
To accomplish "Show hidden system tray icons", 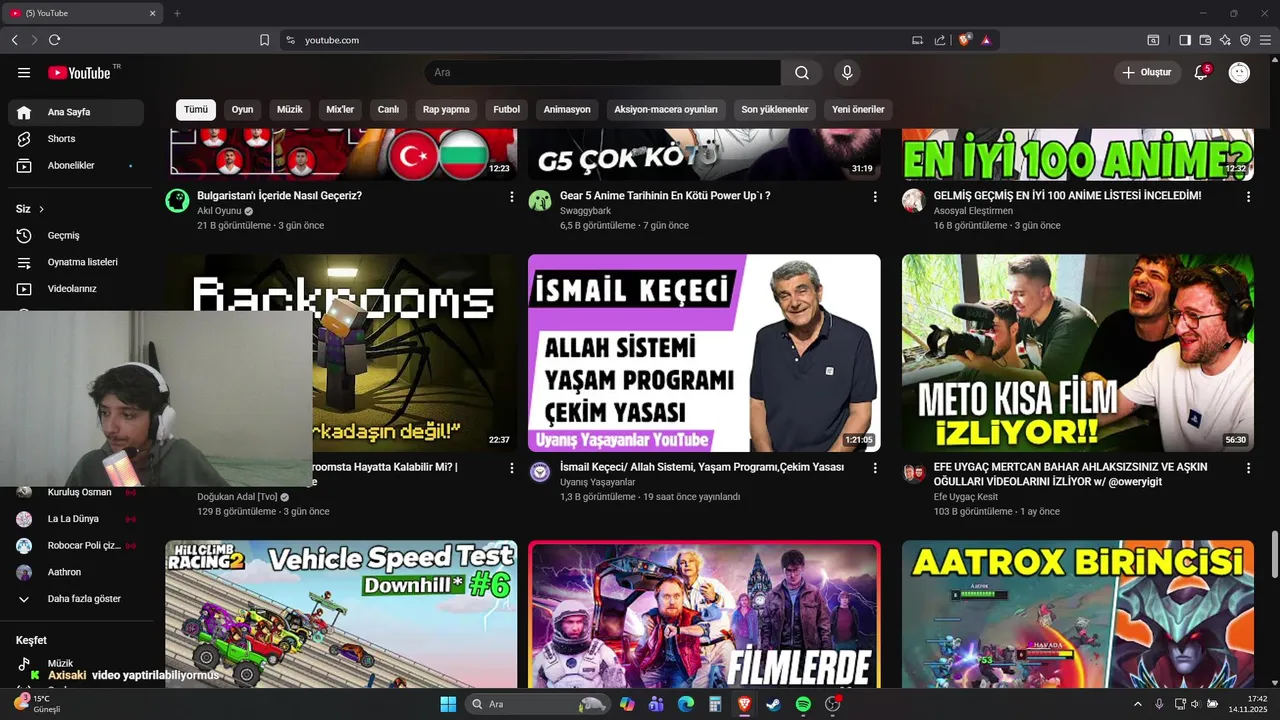I will 1137,704.
